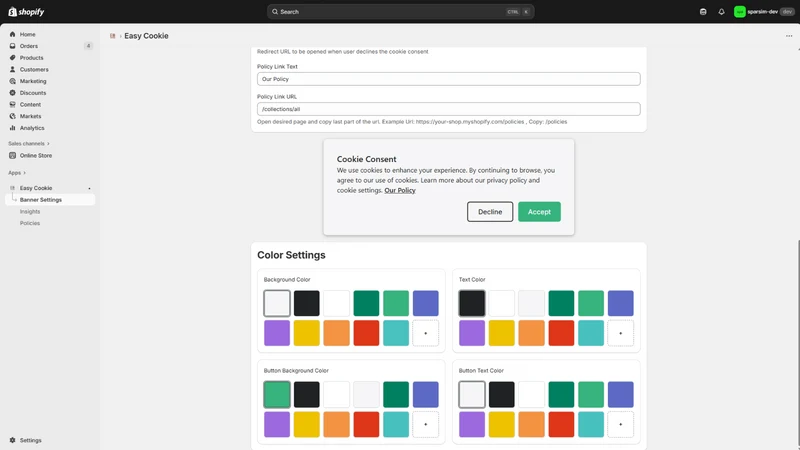The image size is (800, 450).
Task: Select black Text Color swatch
Action: coord(472,303)
